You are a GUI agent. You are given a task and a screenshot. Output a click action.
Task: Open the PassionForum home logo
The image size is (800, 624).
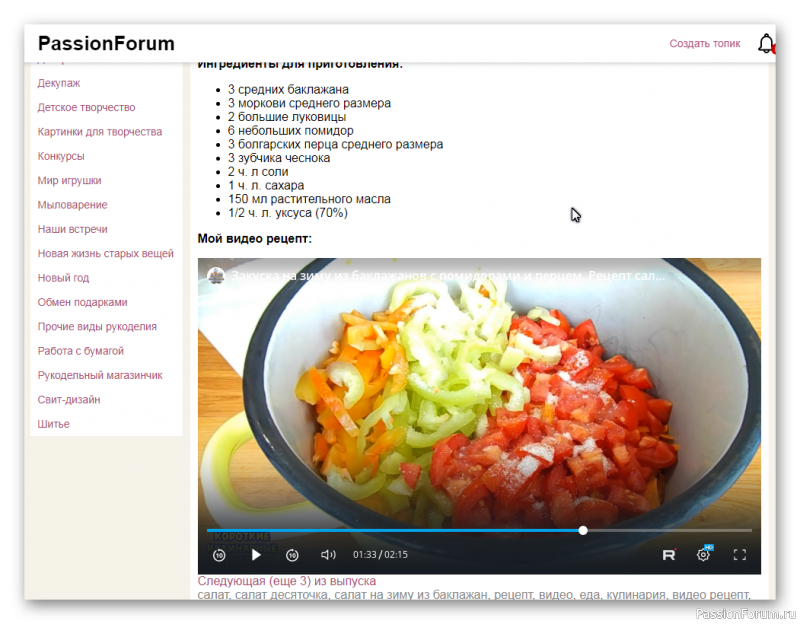point(106,43)
